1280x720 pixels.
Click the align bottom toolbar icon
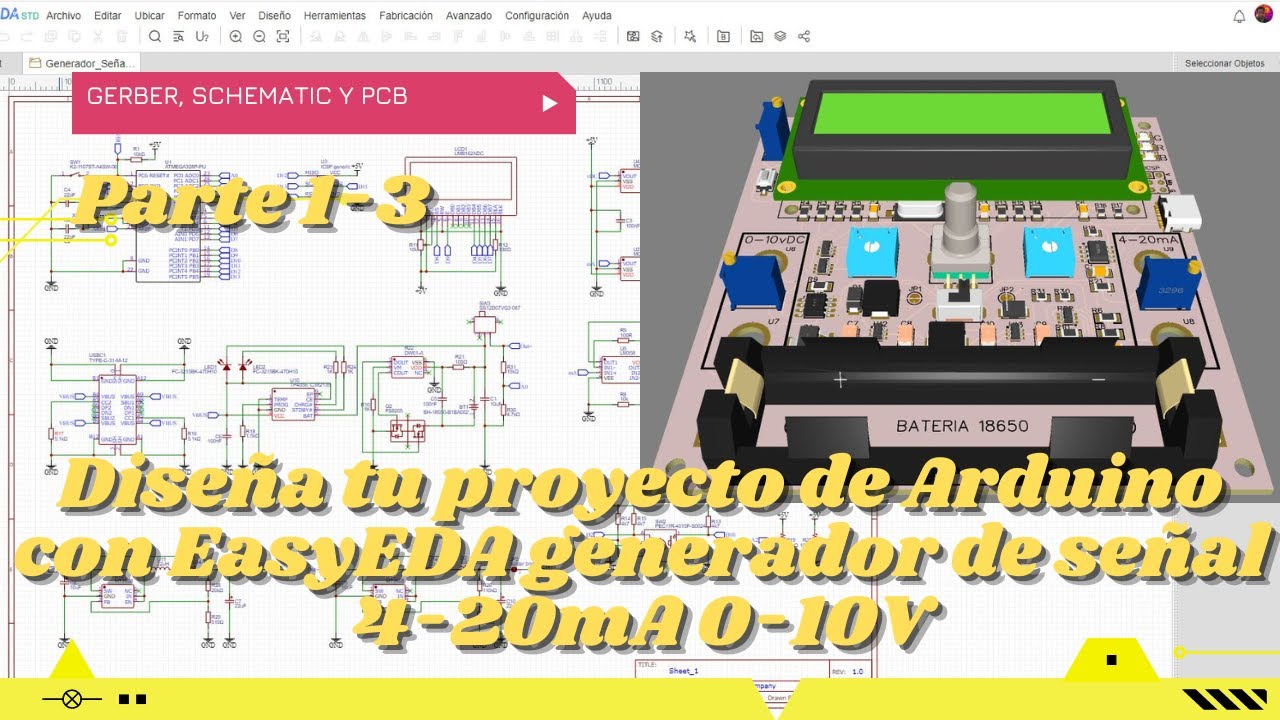coord(484,36)
